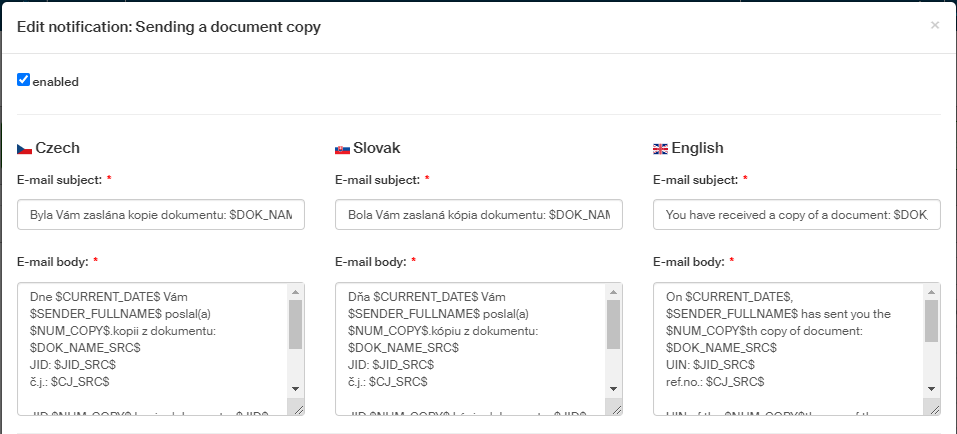Focus the Czech e-mail subject field
This screenshot has width=957, height=434.
tap(160, 215)
